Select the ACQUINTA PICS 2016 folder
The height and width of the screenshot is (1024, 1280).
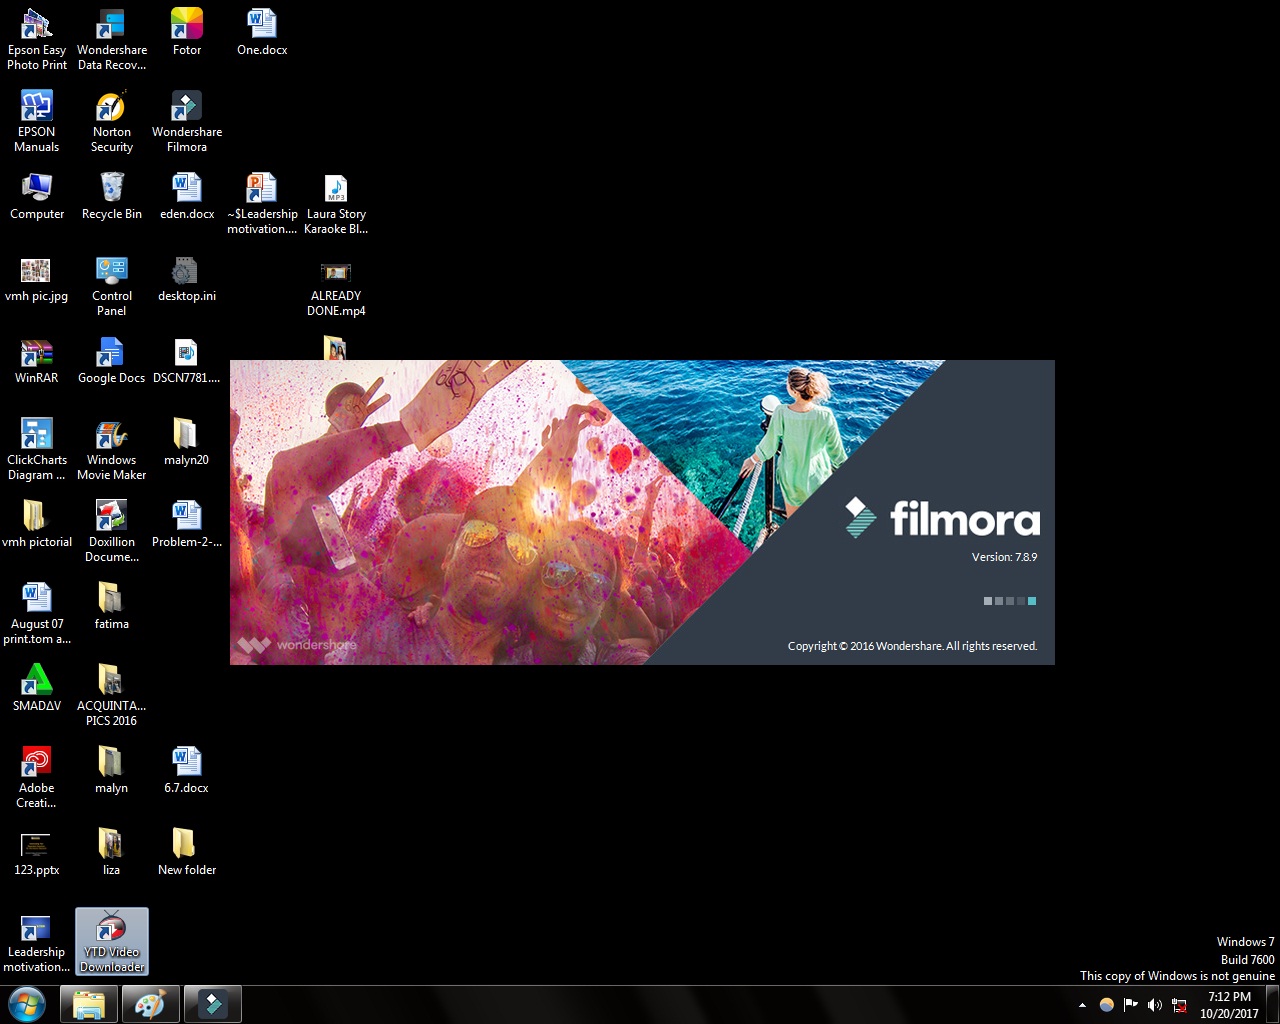click(x=112, y=696)
